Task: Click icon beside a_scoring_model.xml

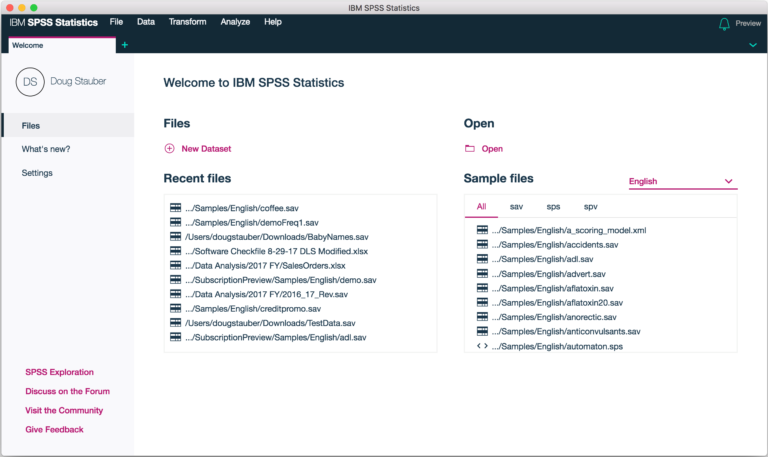Action: tap(482, 230)
